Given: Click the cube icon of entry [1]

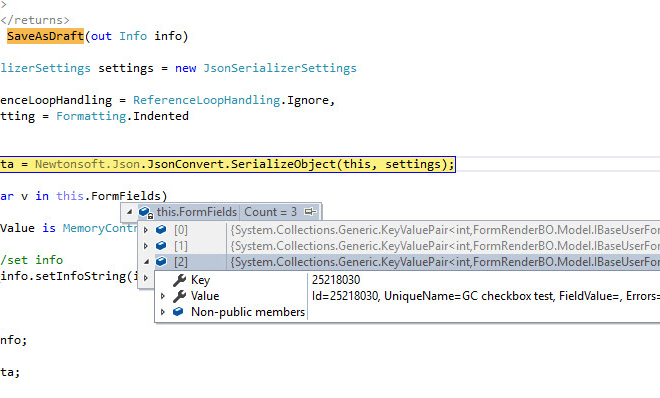Looking at the screenshot, I should tap(161, 246).
